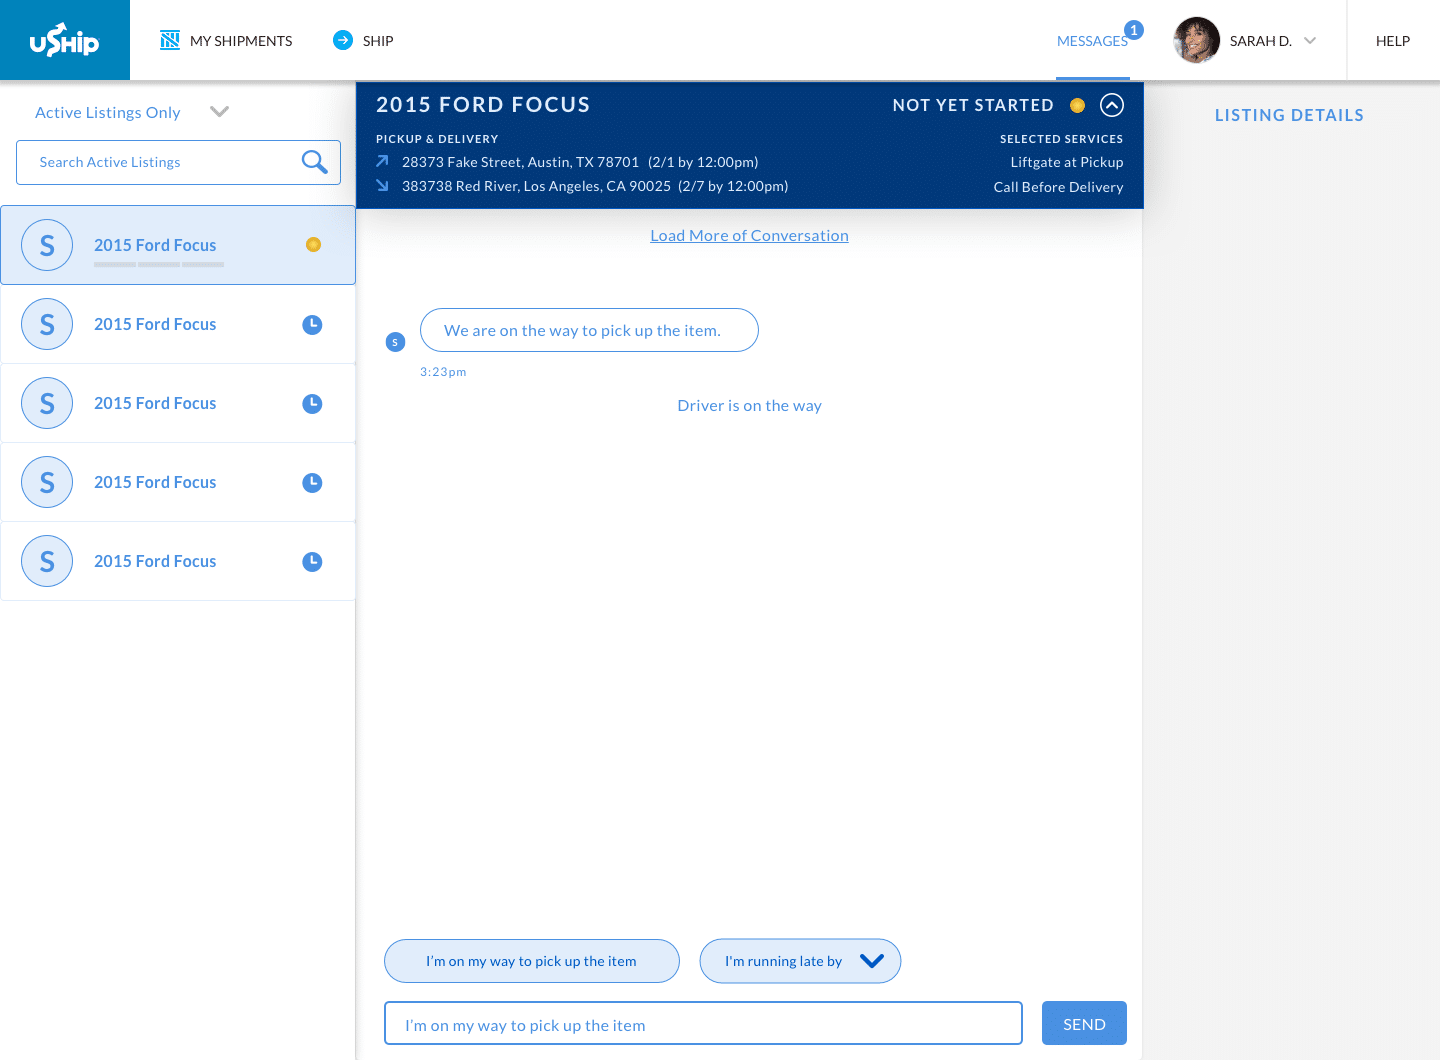The height and width of the screenshot is (1060, 1440).
Task: Open the LISTING DETAILS panel
Action: (x=1289, y=115)
